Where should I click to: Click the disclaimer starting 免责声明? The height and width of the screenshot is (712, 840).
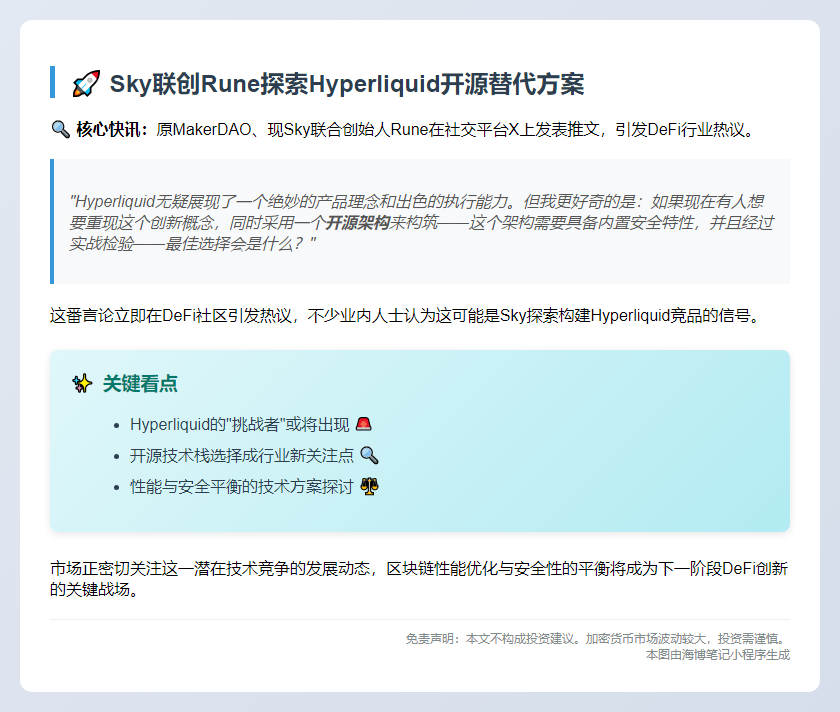(597, 639)
